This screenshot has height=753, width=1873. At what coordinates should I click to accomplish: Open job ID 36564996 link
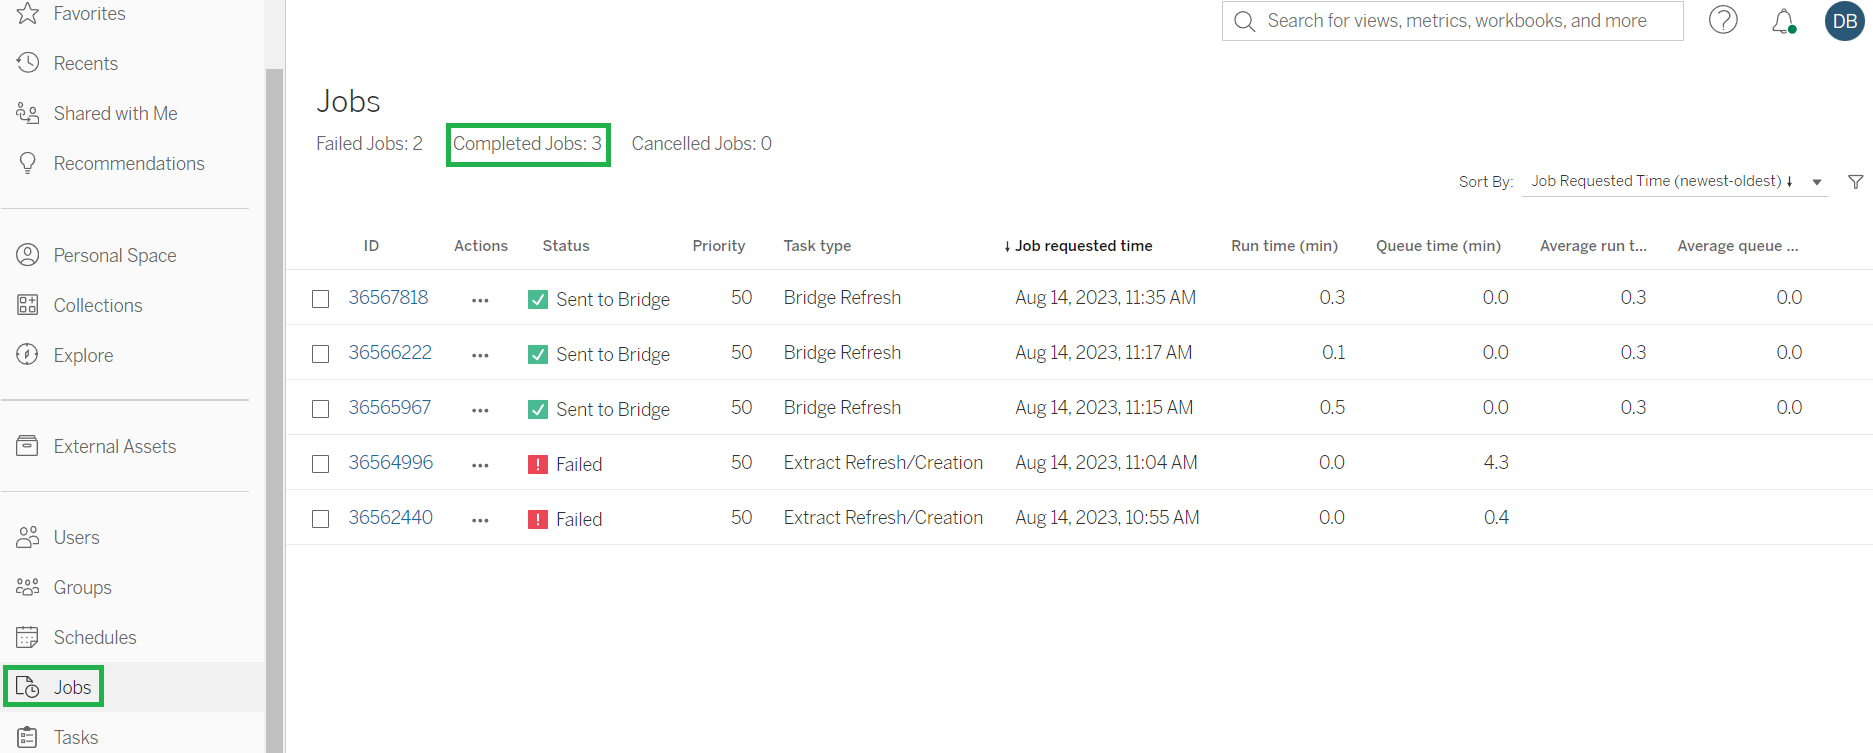click(391, 462)
